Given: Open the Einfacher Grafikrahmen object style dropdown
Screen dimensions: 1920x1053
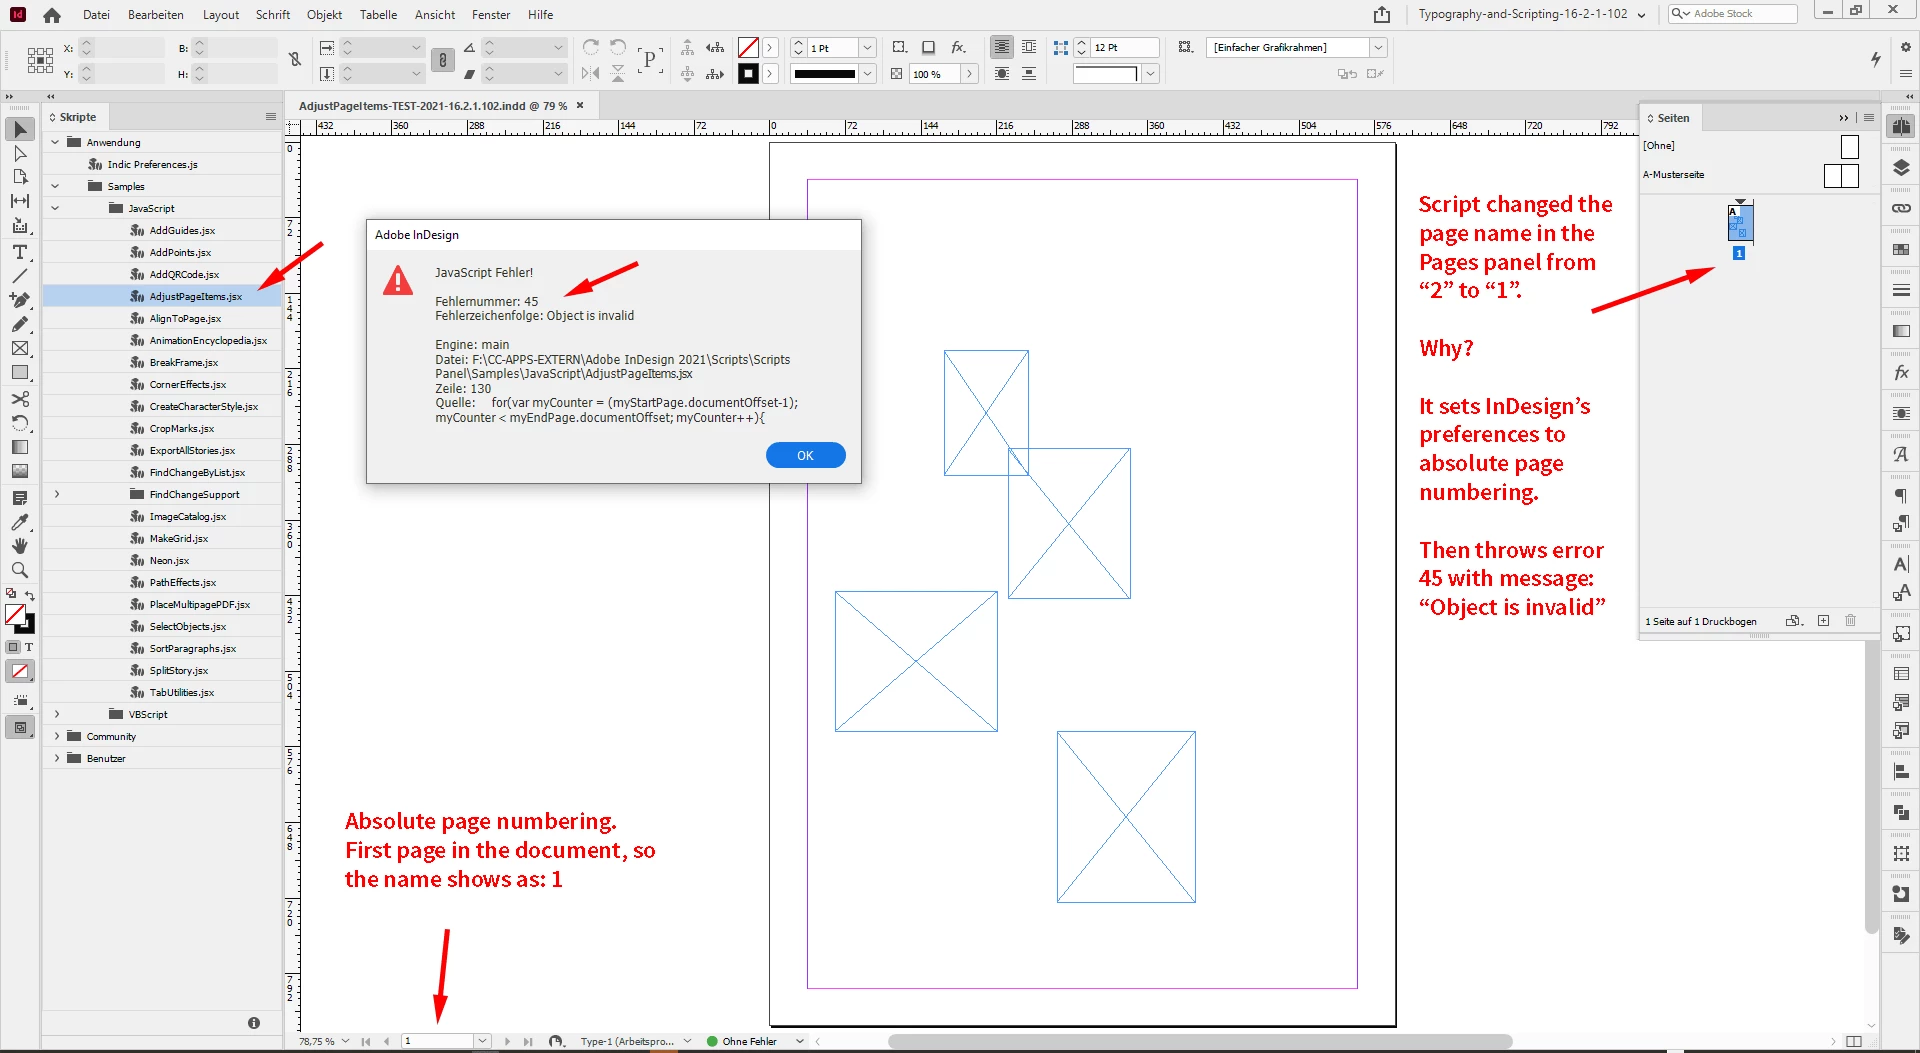Looking at the screenshot, I should coord(1378,47).
